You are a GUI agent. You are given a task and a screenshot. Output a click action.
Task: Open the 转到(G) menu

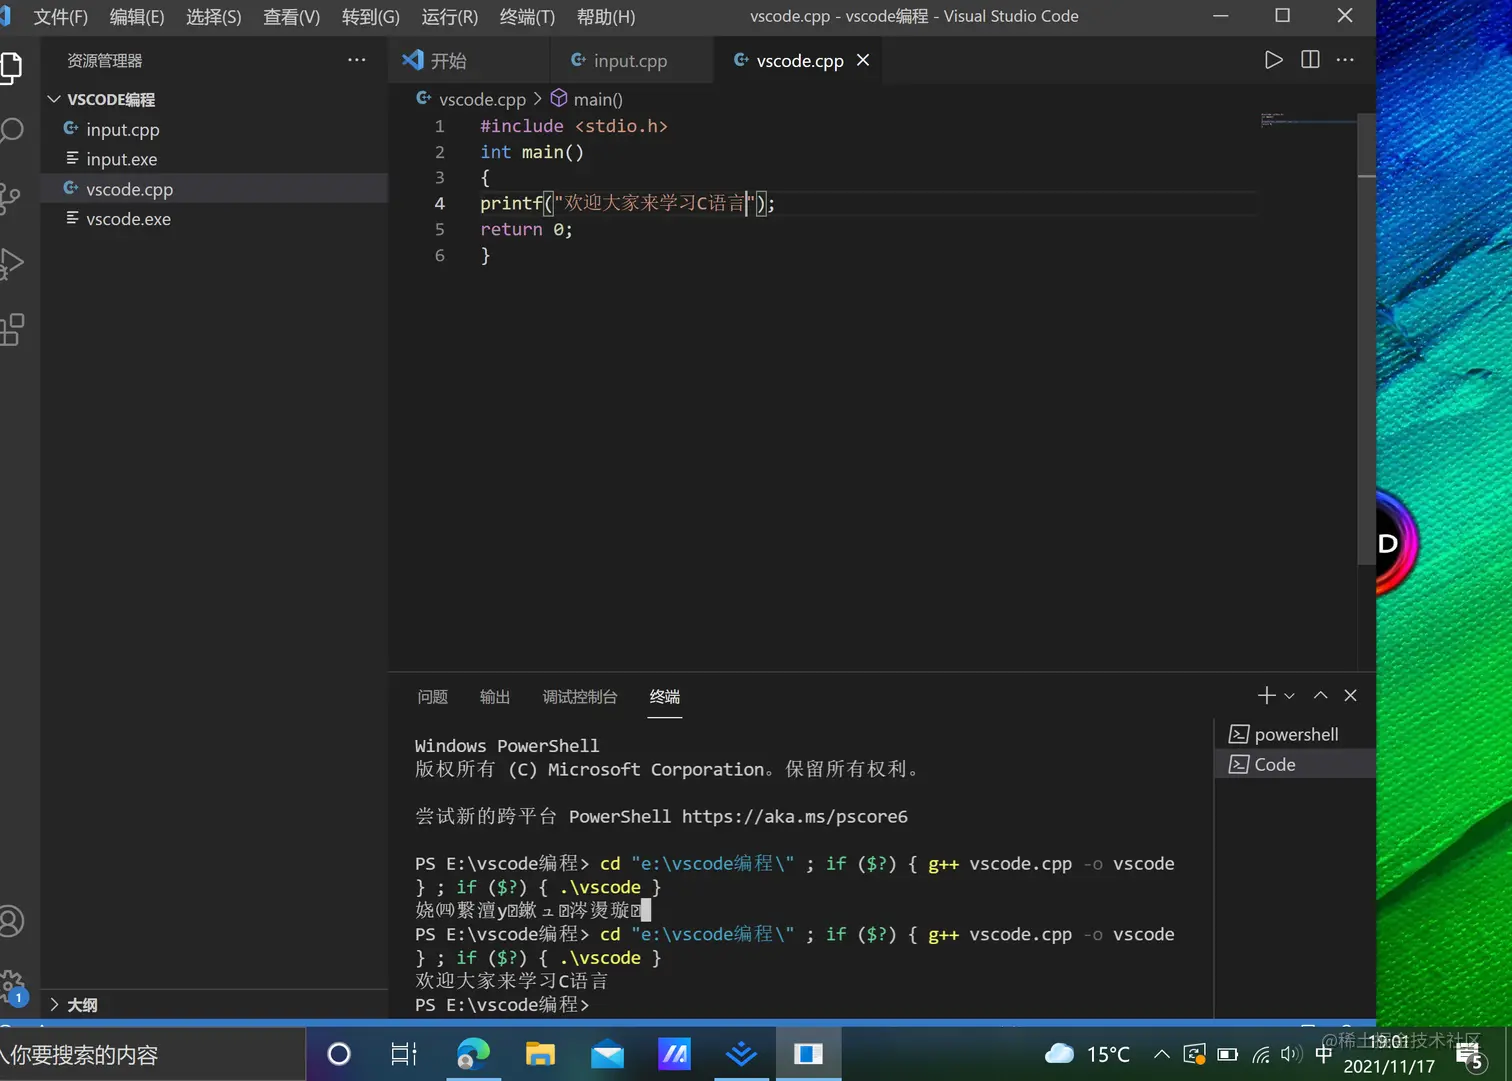click(370, 17)
